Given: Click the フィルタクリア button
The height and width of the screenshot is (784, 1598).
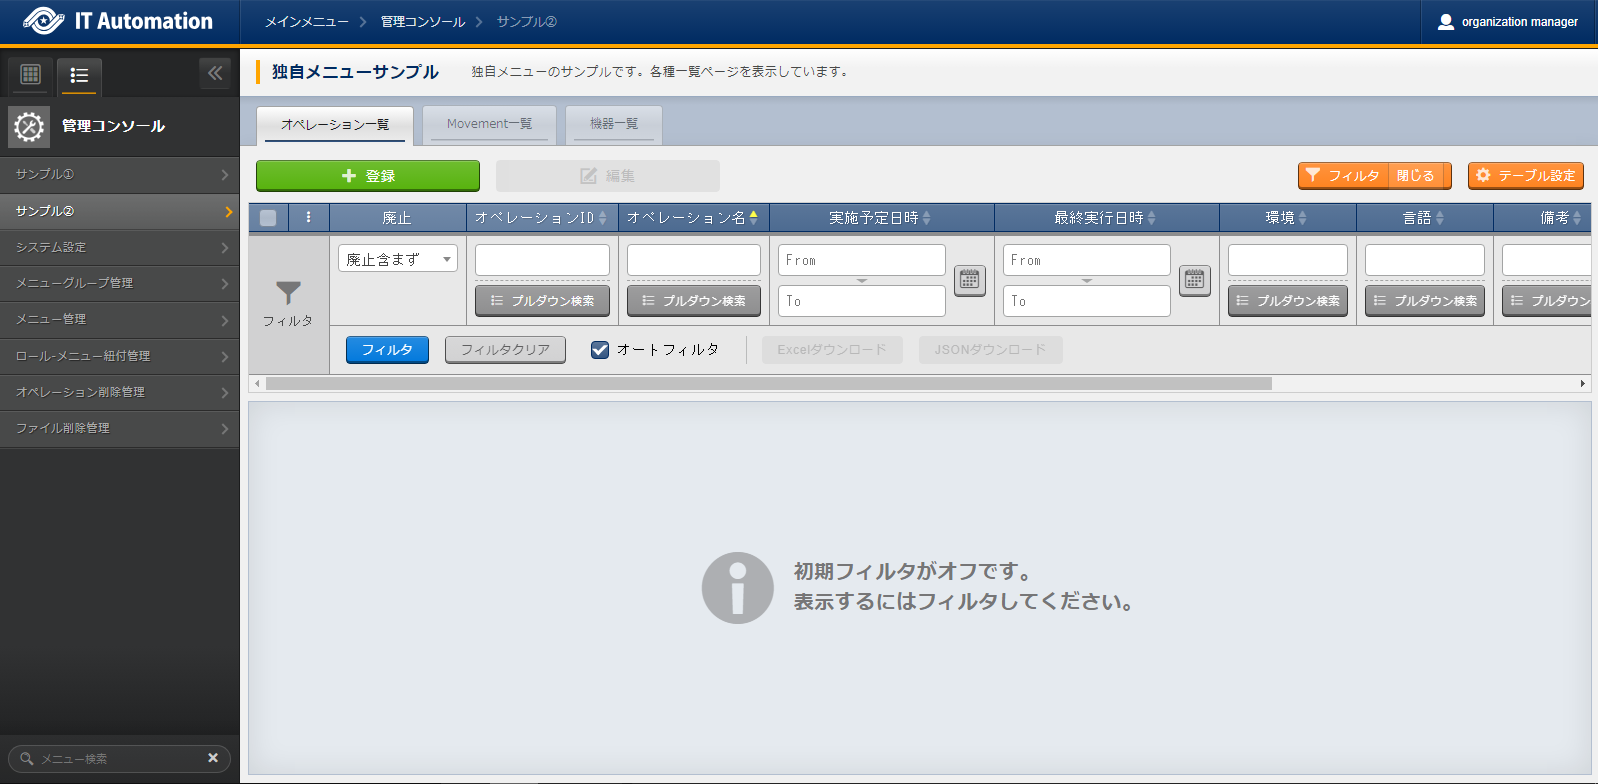Looking at the screenshot, I should coord(505,350).
